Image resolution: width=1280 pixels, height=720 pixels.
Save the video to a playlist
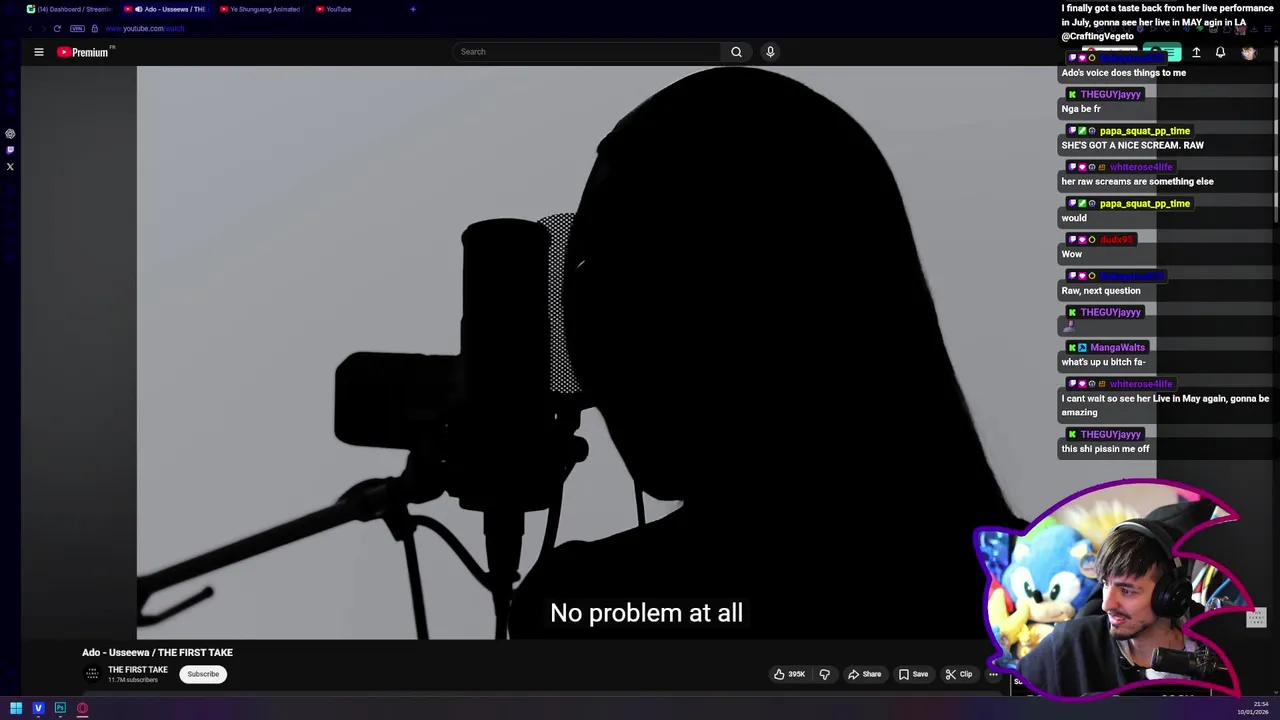click(x=912, y=674)
